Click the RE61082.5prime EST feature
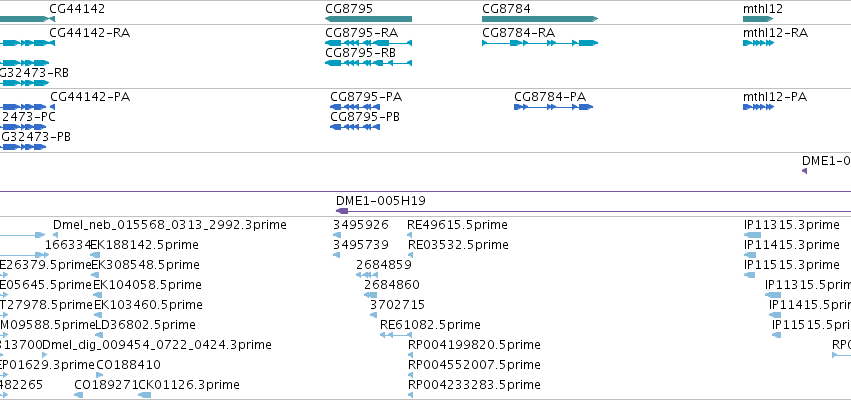851x400 pixels. (x=395, y=335)
